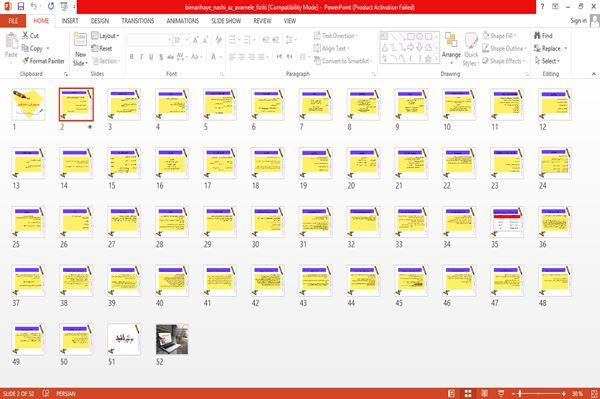Expand the Layout dropdown
Image resolution: width=600 pixels, height=399 pixels.
point(105,36)
